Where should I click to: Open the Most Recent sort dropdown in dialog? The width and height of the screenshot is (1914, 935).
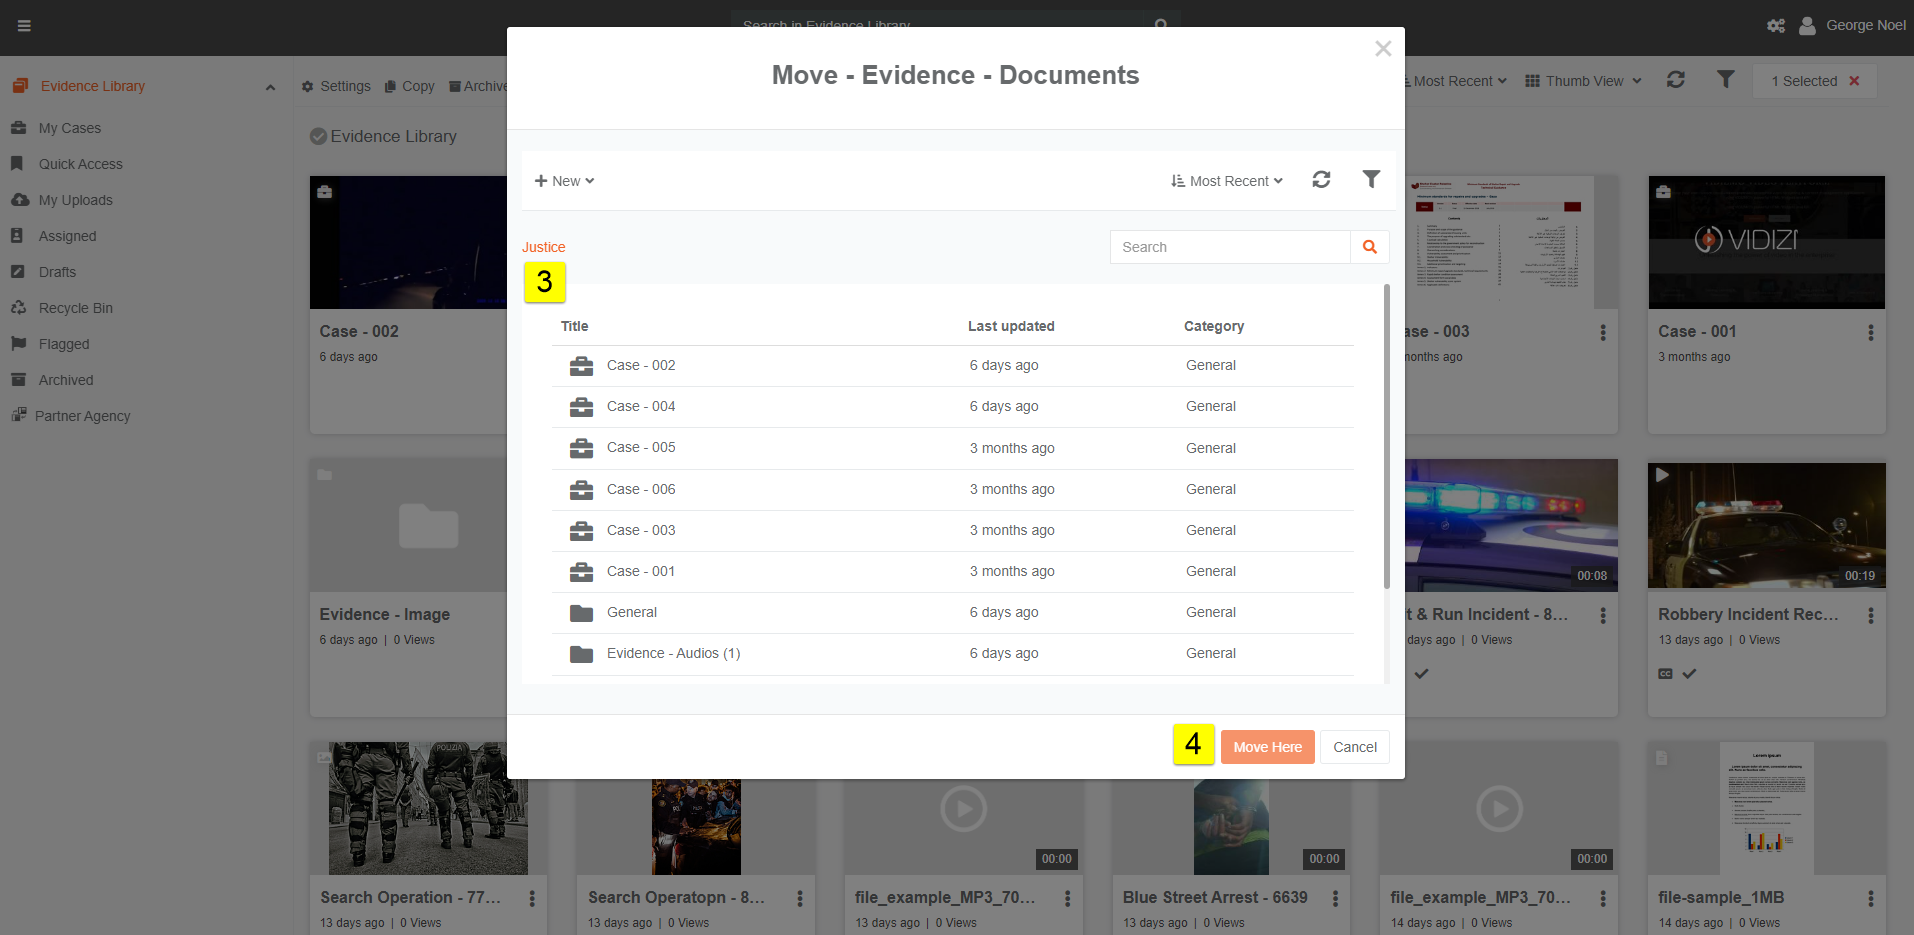point(1227,181)
